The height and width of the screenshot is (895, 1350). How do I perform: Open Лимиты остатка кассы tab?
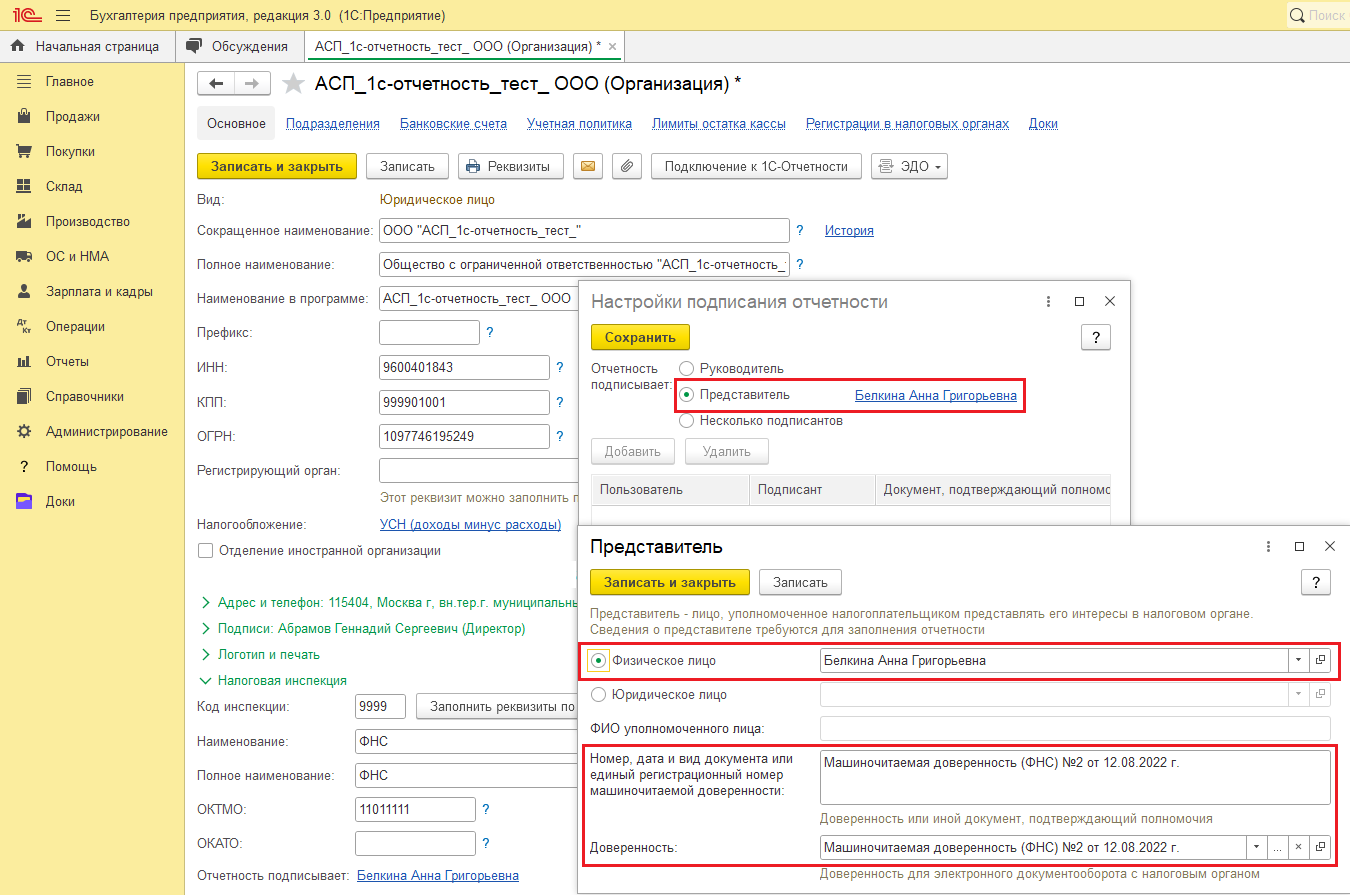pyautogui.click(x=719, y=124)
